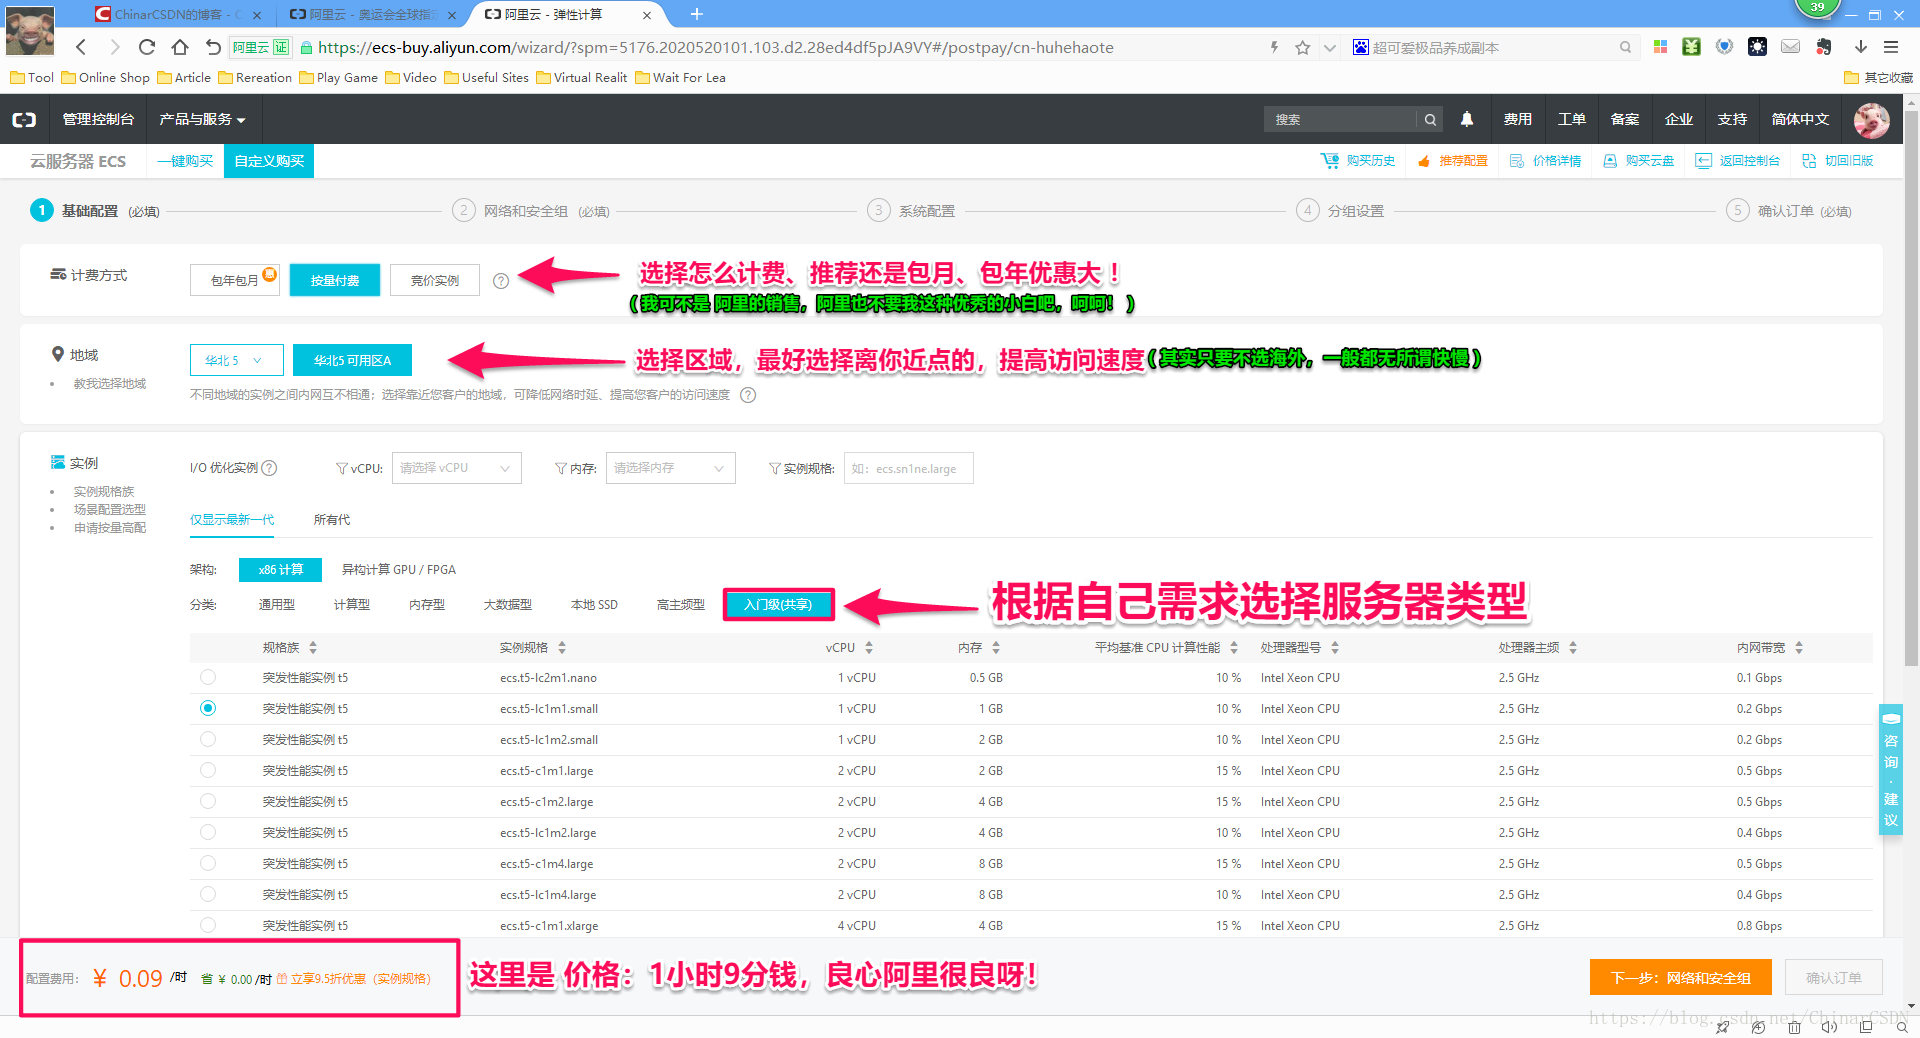Choose 竞价实例 billing method
Viewport: 1920px width, 1038px height.
coord(435,280)
